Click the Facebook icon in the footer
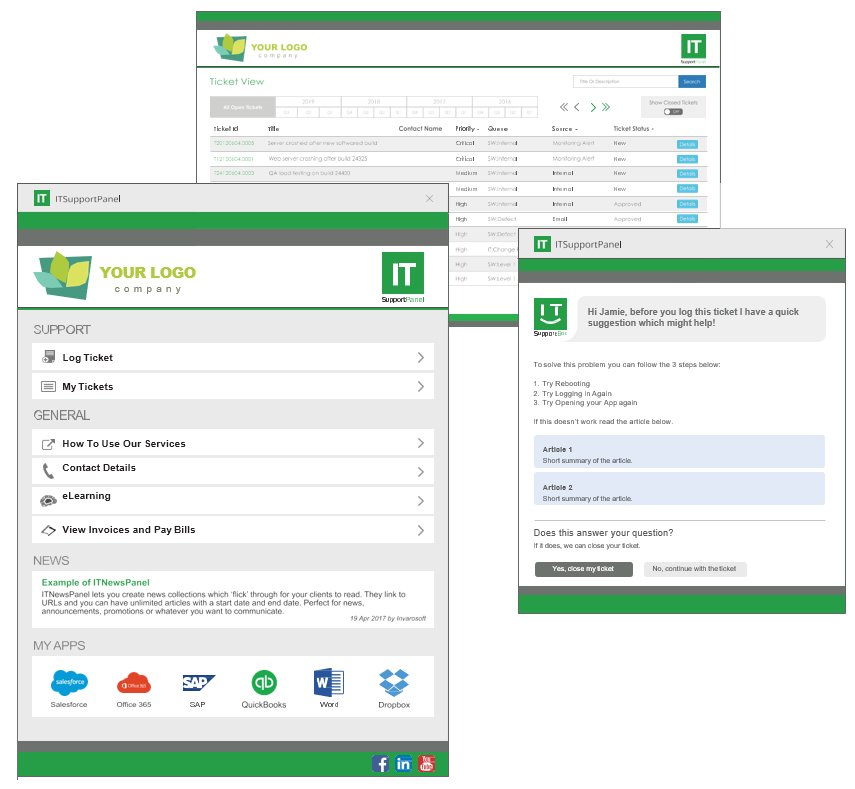The width and height of the screenshot is (855, 789). (380, 763)
